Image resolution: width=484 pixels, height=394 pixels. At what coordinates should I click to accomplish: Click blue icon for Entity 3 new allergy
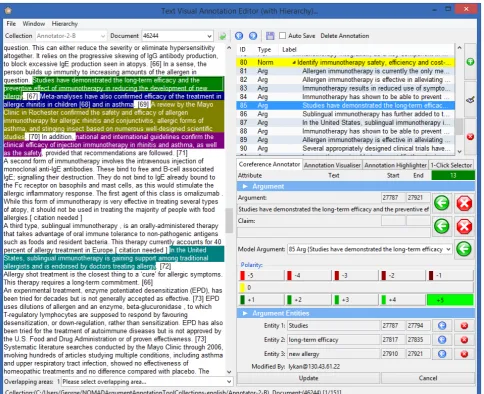[442, 354]
